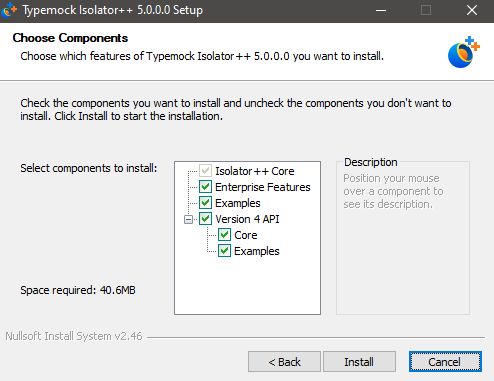The width and height of the screenshot is (494, 381).
Task: Uncheck the Core checkbox under Version 4 API
Action: [x=224, y=235]
